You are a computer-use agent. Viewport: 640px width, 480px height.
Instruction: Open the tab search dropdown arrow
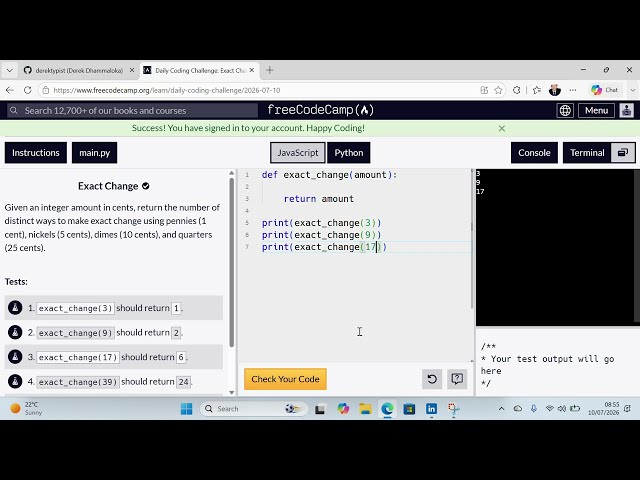pos(10,70)
